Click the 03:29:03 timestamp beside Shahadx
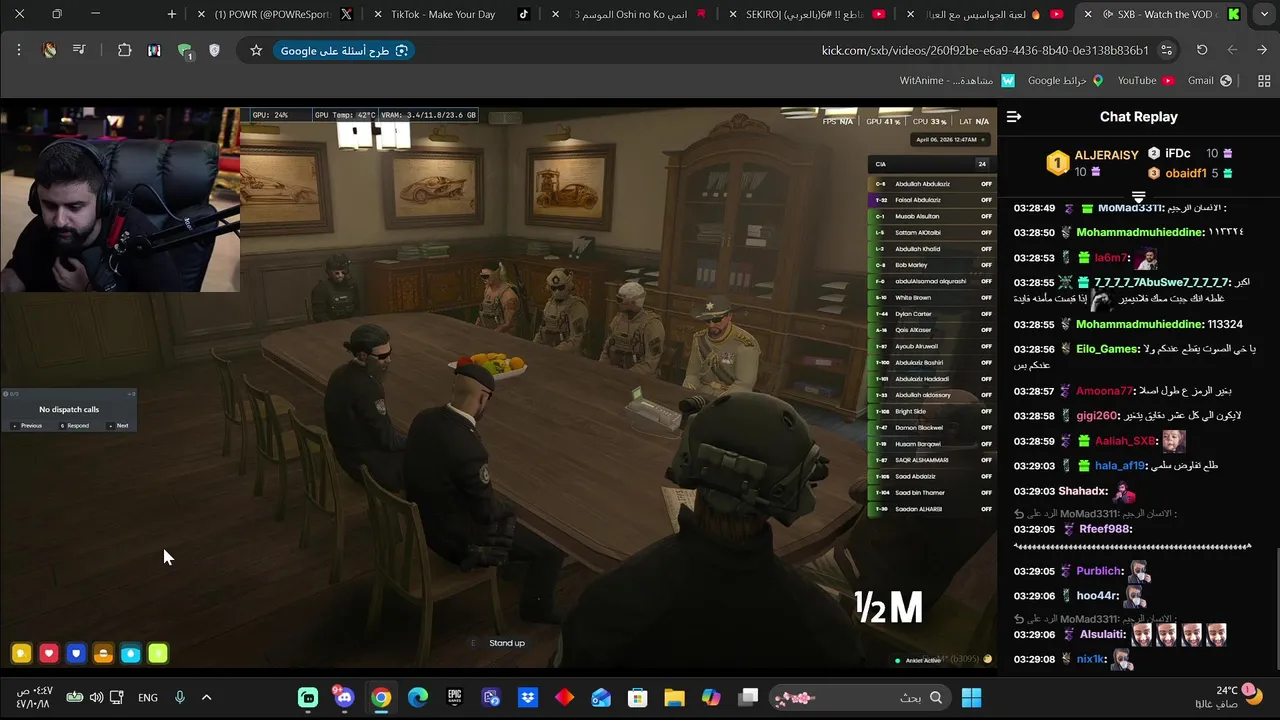Image resolution: width=1280 pixels, height=720 pixels. point(1033,491)
